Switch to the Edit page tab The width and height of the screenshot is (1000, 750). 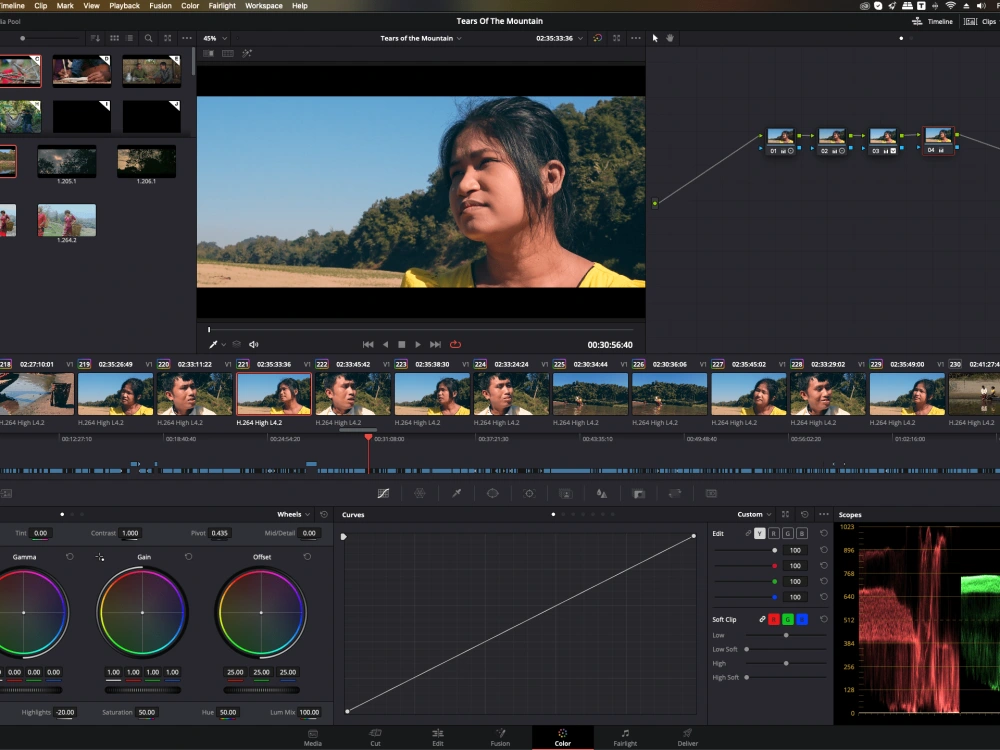click(x=438, y=737)
